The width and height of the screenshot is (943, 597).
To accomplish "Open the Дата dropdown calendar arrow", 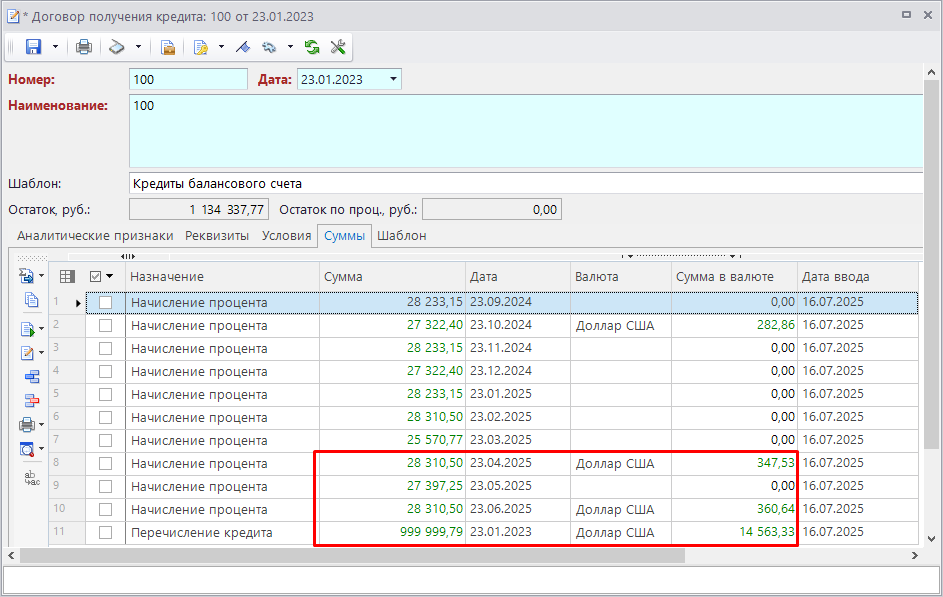I will [393, 79].
